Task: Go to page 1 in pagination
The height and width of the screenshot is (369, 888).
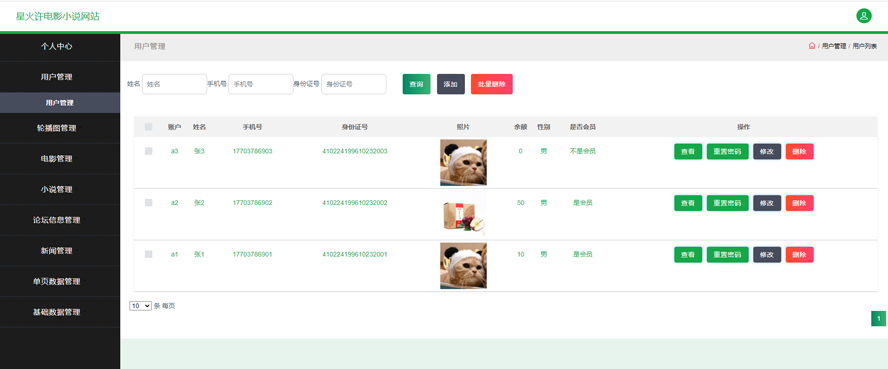Action: click(878, 319)
